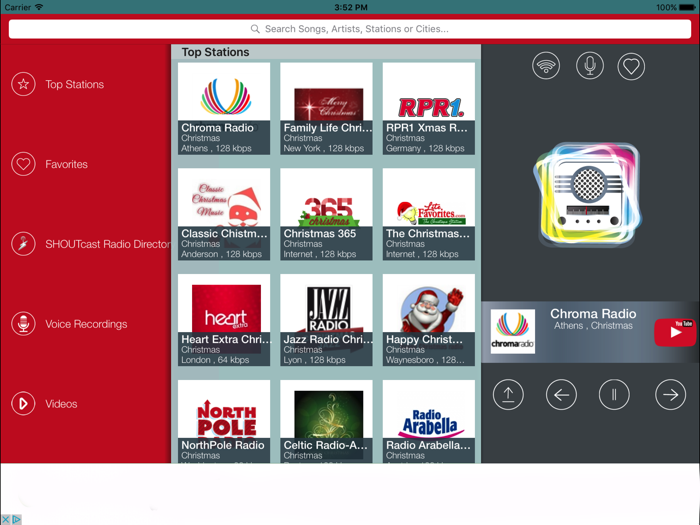The image size is (700, 525).
Task: Check the battery indicator in status bar
Action: [x=687, y=7]
